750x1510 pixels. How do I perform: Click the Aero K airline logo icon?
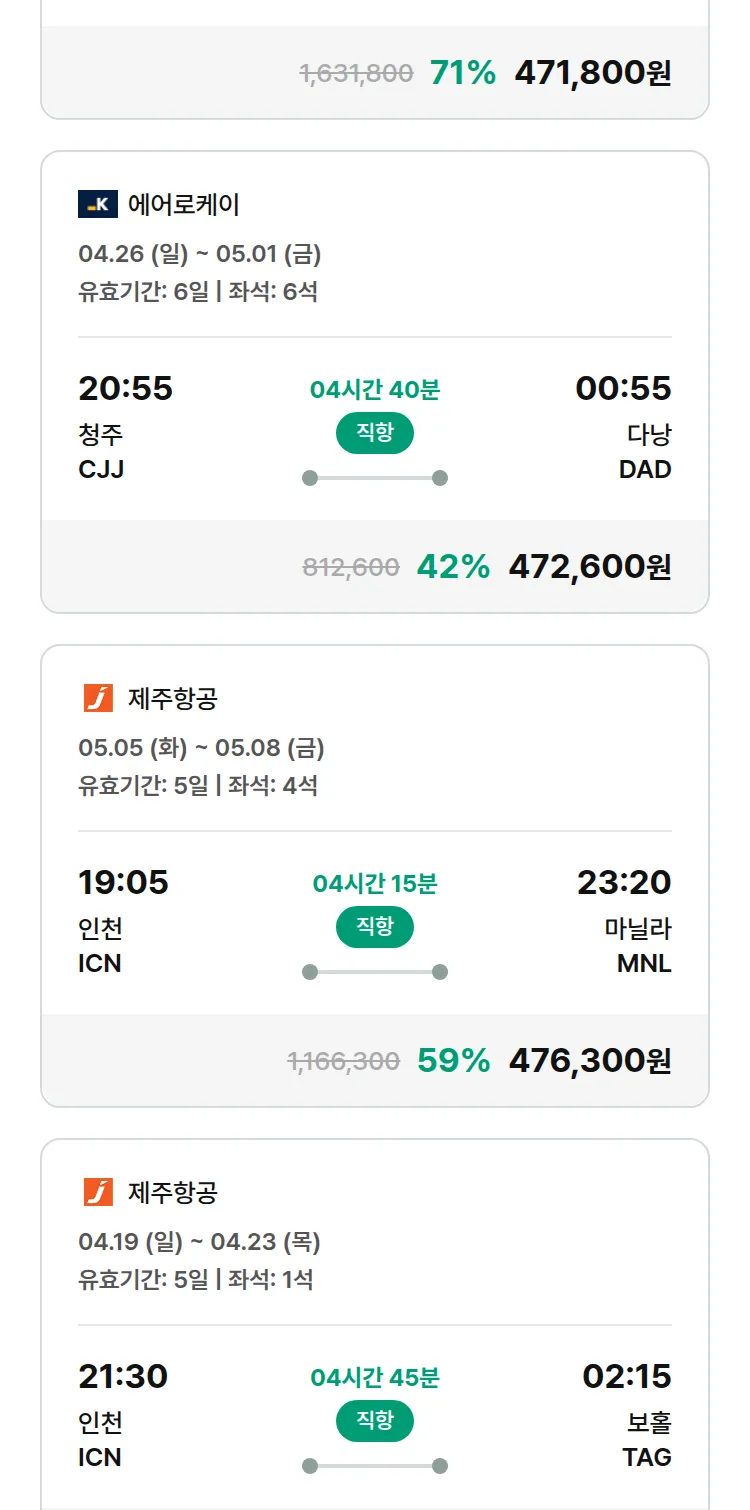tap(98, 205)
